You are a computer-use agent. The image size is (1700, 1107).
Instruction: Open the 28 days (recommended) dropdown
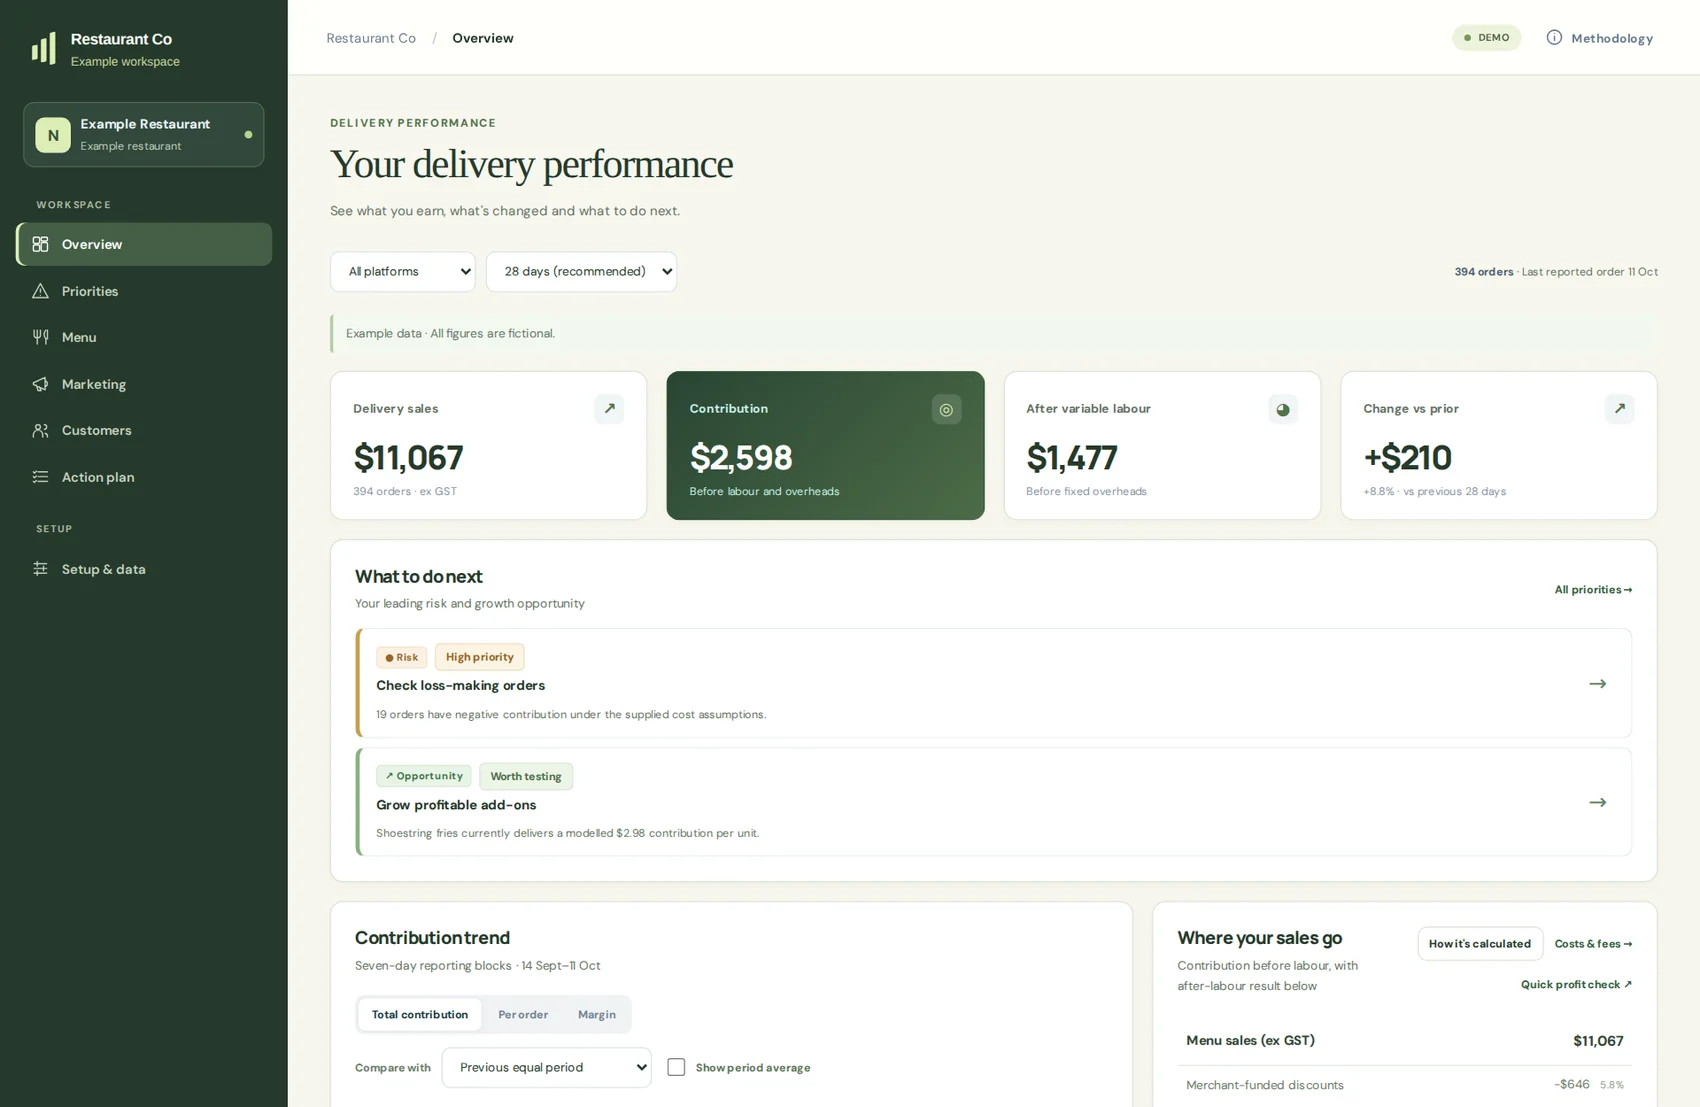(582, 272)
